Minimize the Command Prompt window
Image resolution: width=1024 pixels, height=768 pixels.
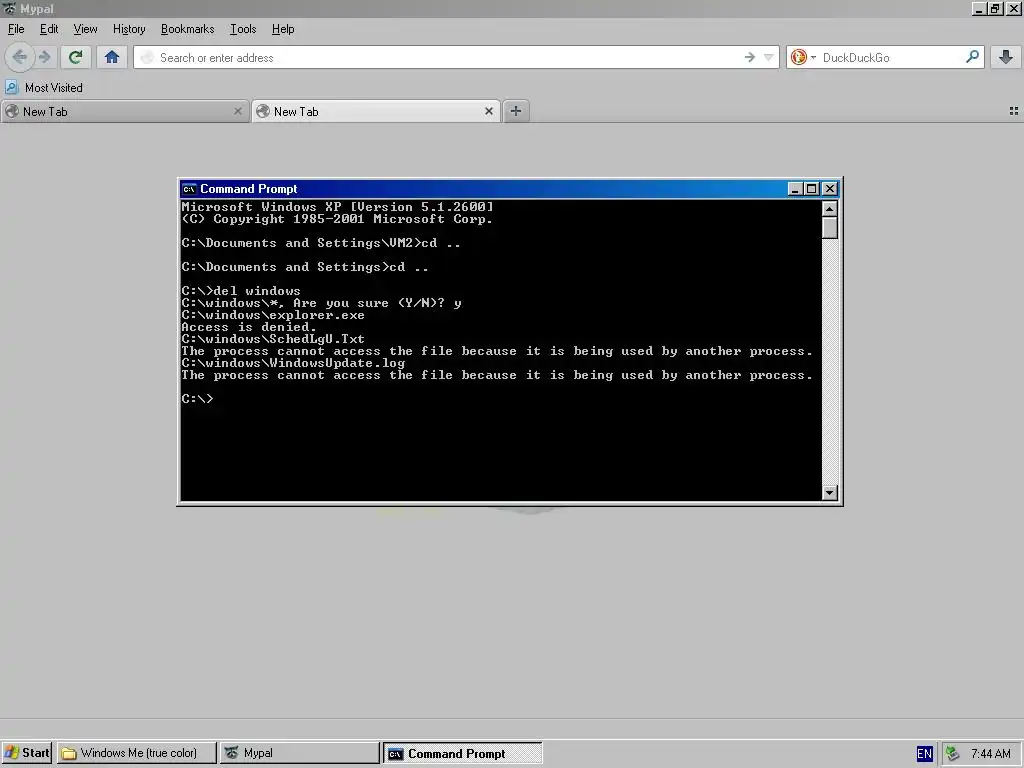point(795,189)
